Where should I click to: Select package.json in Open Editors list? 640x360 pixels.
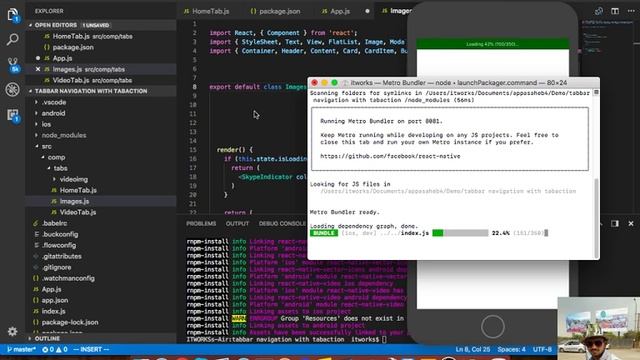[x=73, y=47]
